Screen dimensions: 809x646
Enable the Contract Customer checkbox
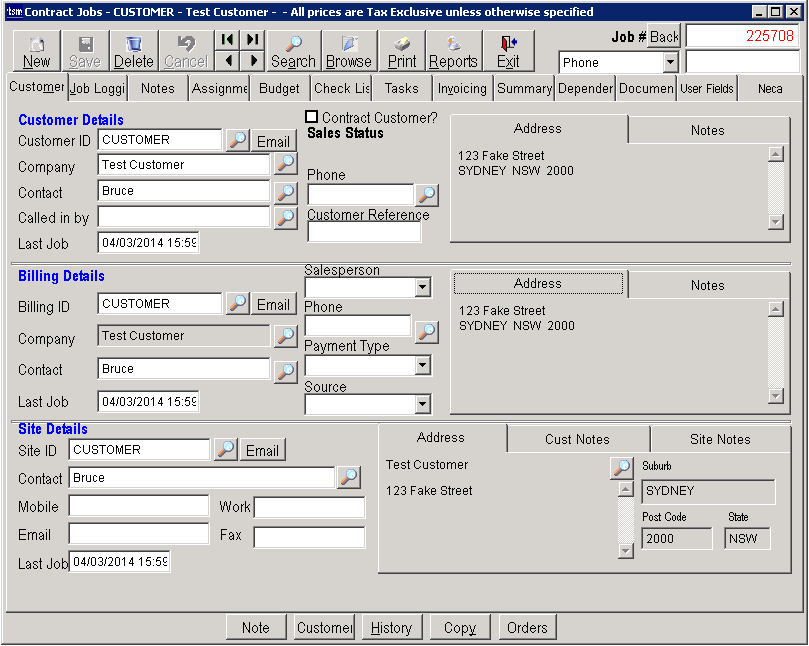tap(312, 117)
